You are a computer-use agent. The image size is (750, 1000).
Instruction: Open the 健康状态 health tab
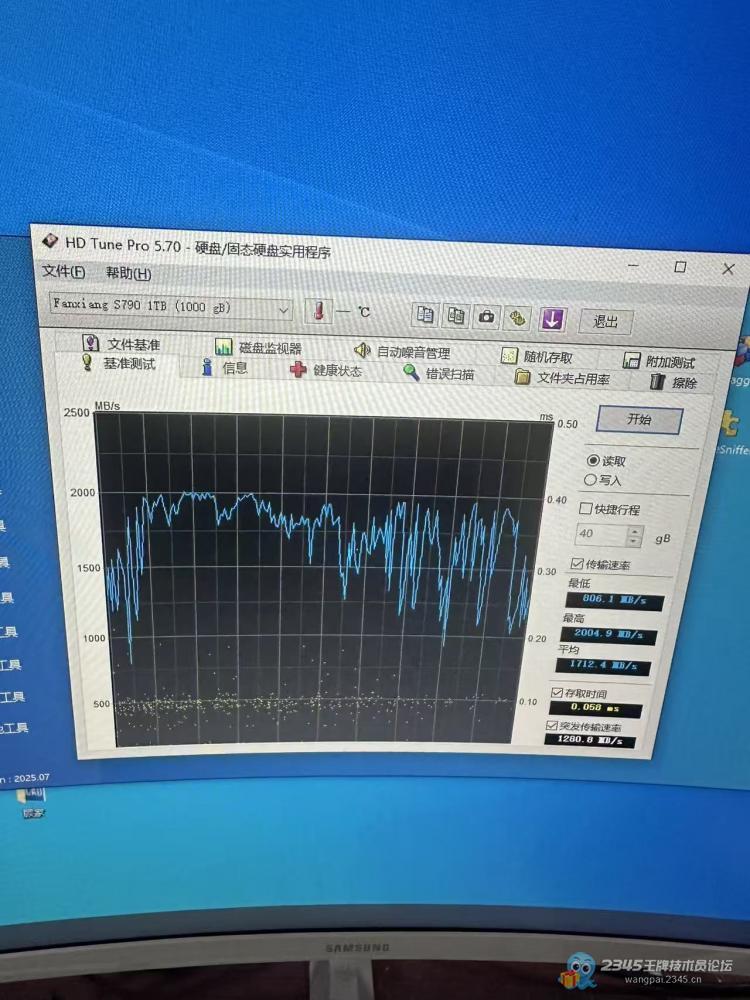326,371
